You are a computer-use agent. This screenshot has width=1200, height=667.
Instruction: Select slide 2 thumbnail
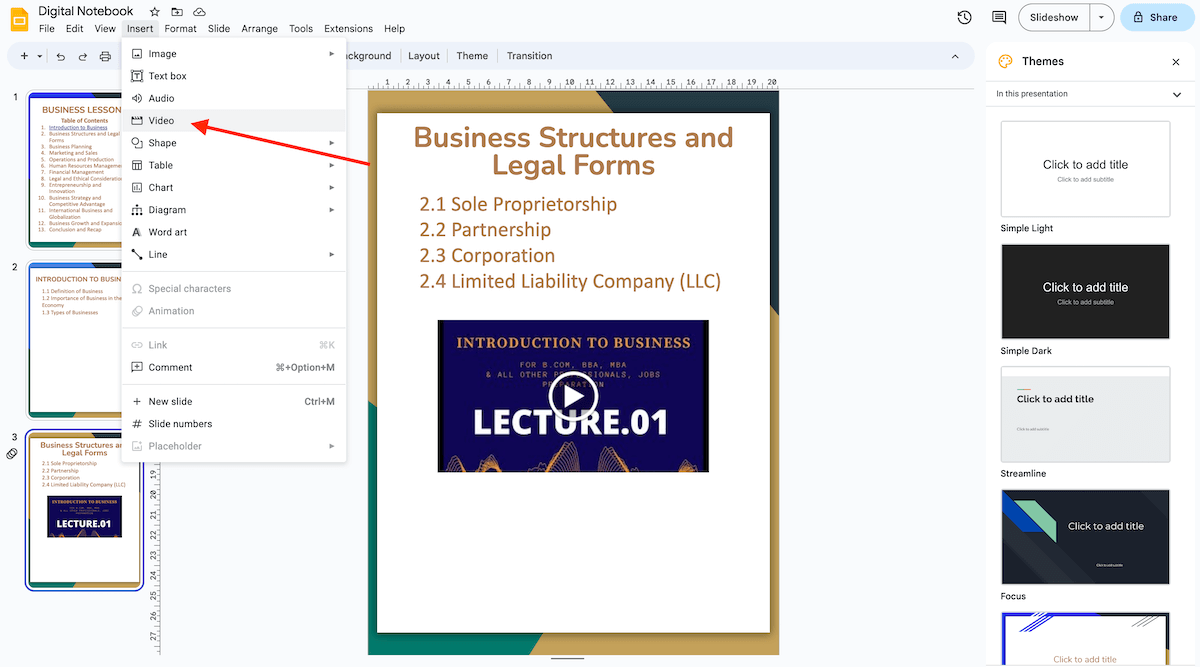pyautogui.click(x=75, y=340)
